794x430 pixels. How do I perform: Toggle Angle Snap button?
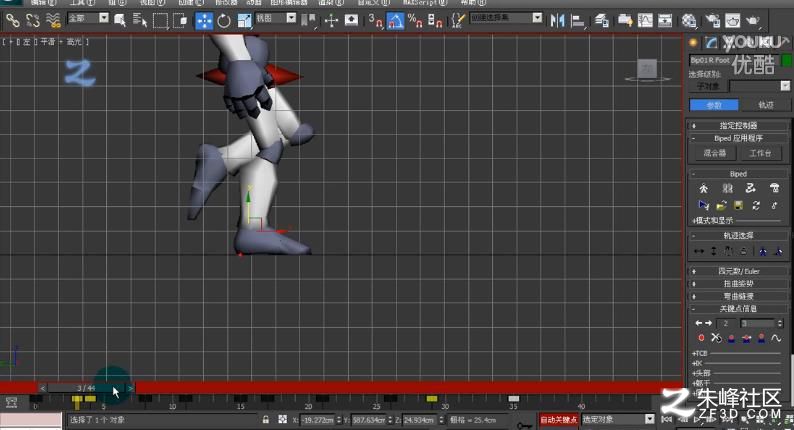point(395,21)
